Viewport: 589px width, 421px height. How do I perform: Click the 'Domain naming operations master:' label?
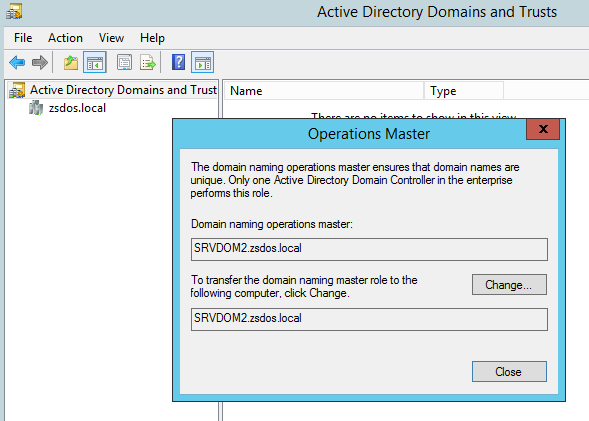coord(272,224)
